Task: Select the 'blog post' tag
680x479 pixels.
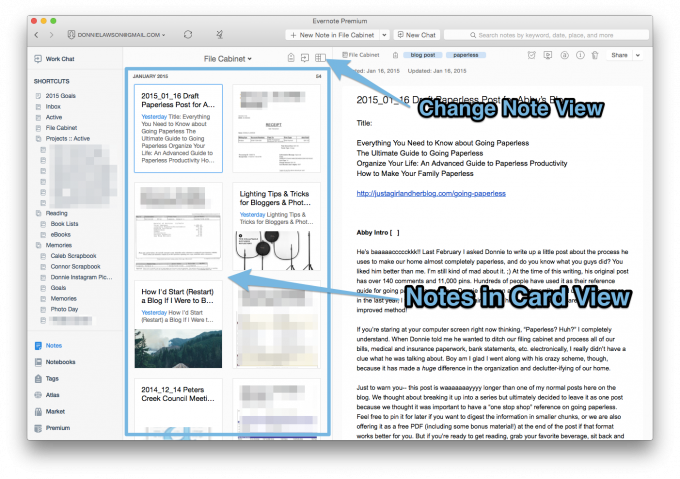Action: (x=422, y=55)
